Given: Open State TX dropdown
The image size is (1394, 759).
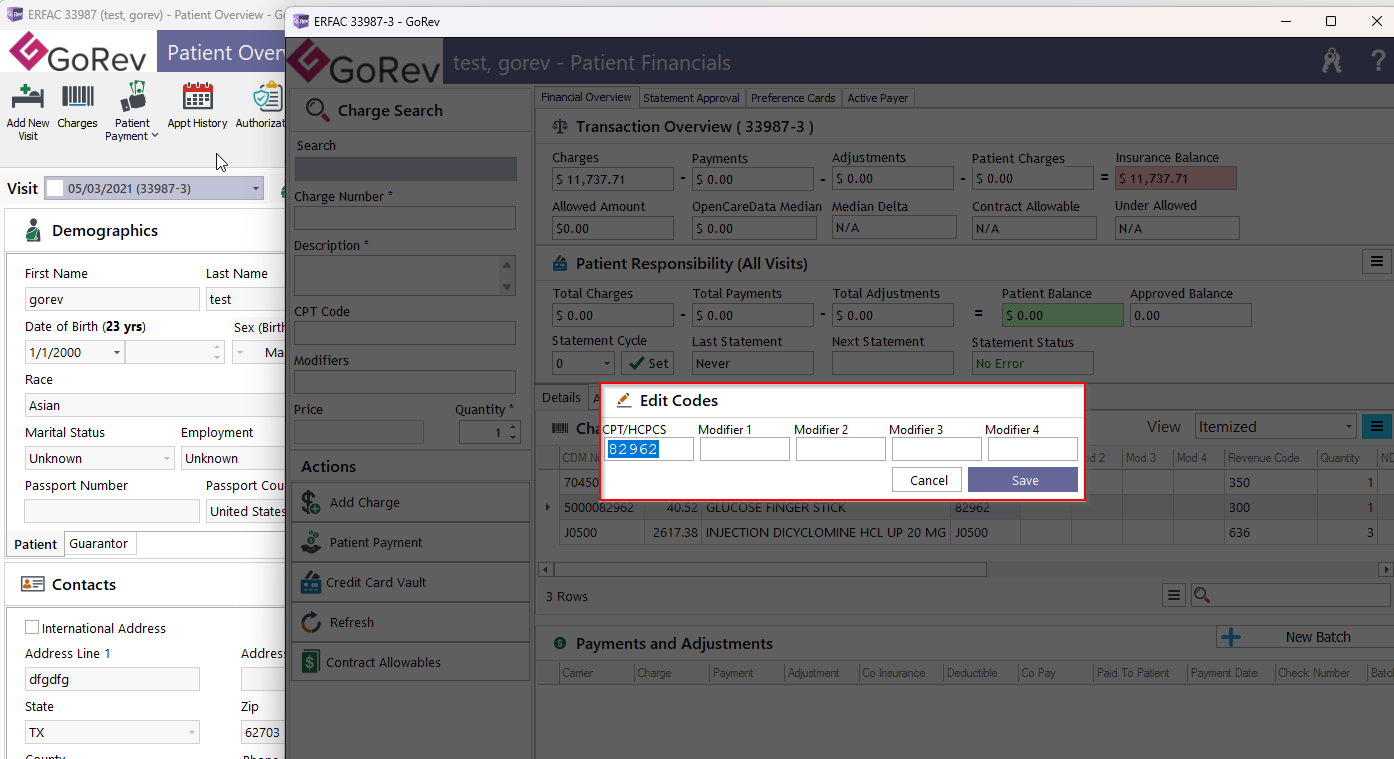Looking at the screenshot, I should coord(191,732).
